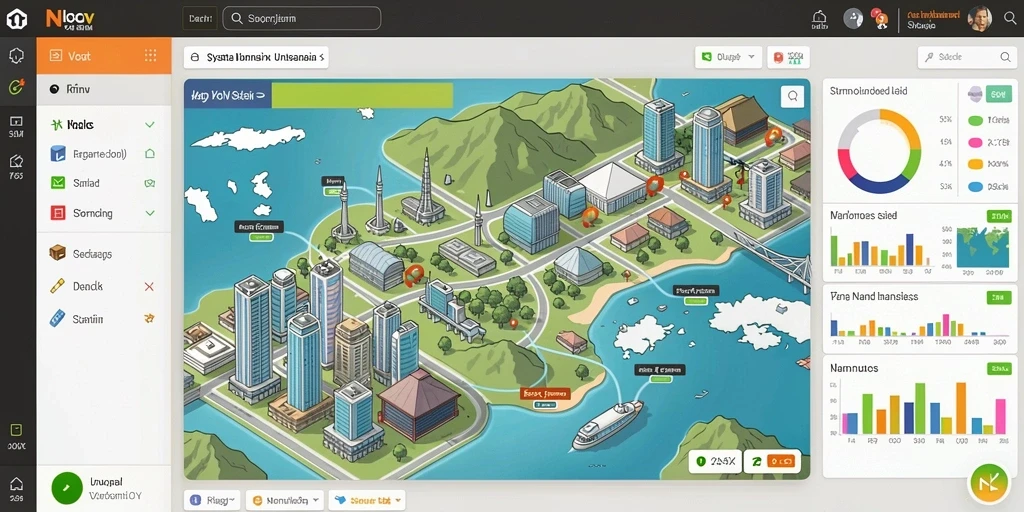
Task: Click the magnifier icon on the map
Action: (792, 96)
